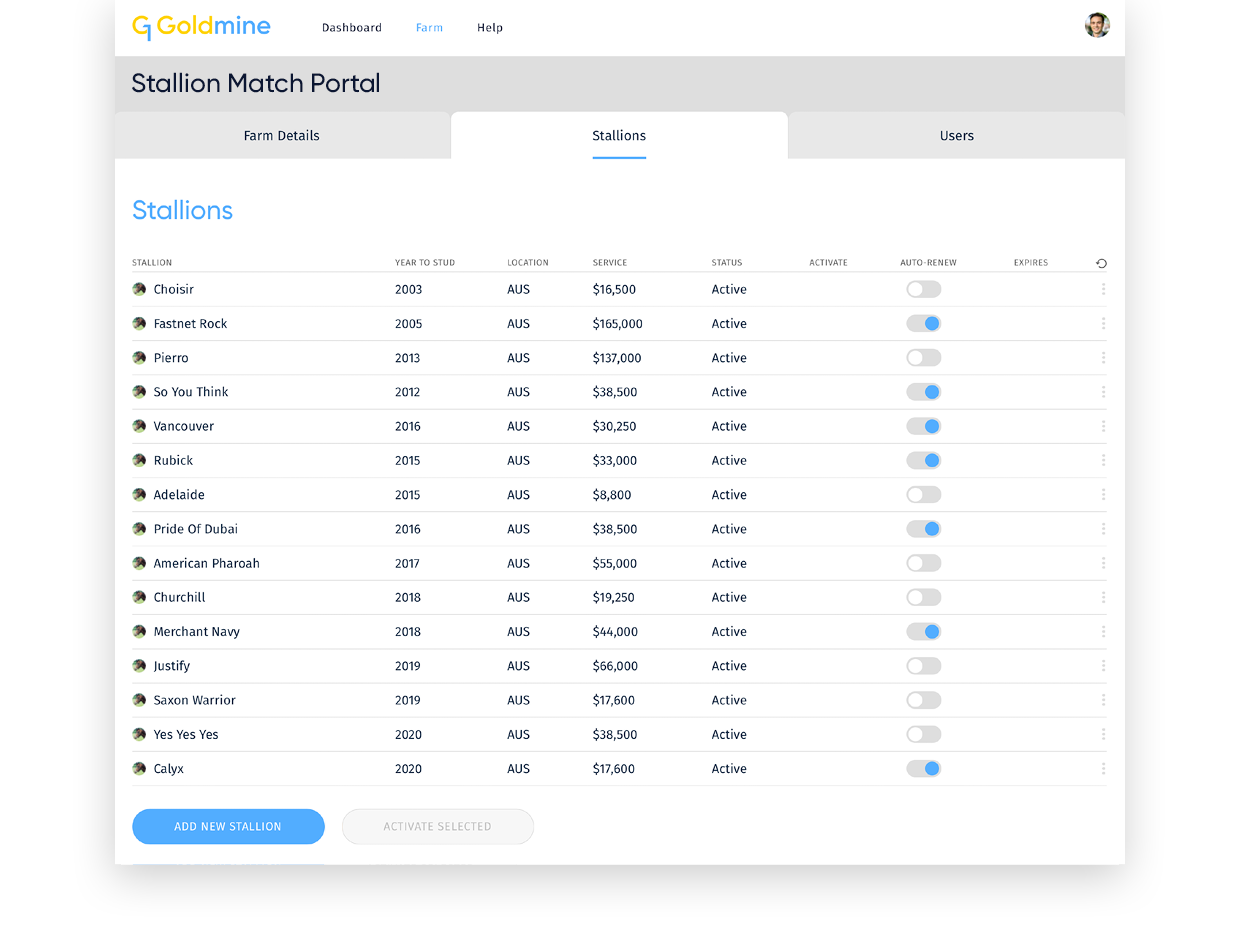Open the more options menu for Calyx

1103,769
